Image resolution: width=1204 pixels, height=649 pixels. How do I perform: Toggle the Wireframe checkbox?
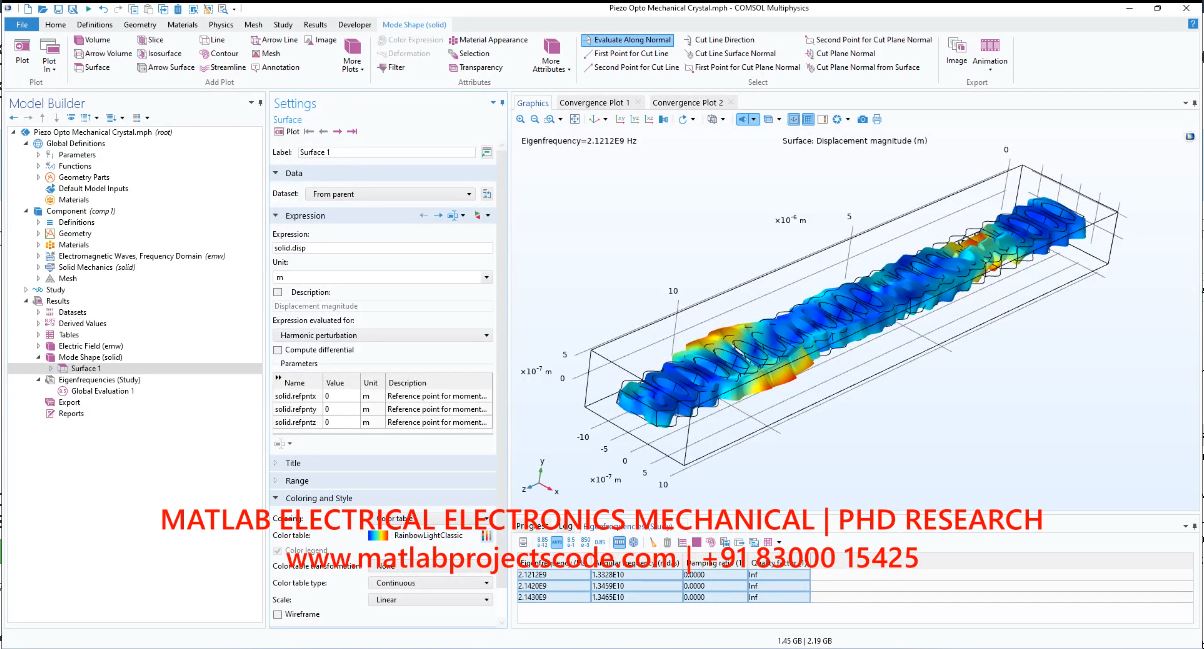[278, 614]
